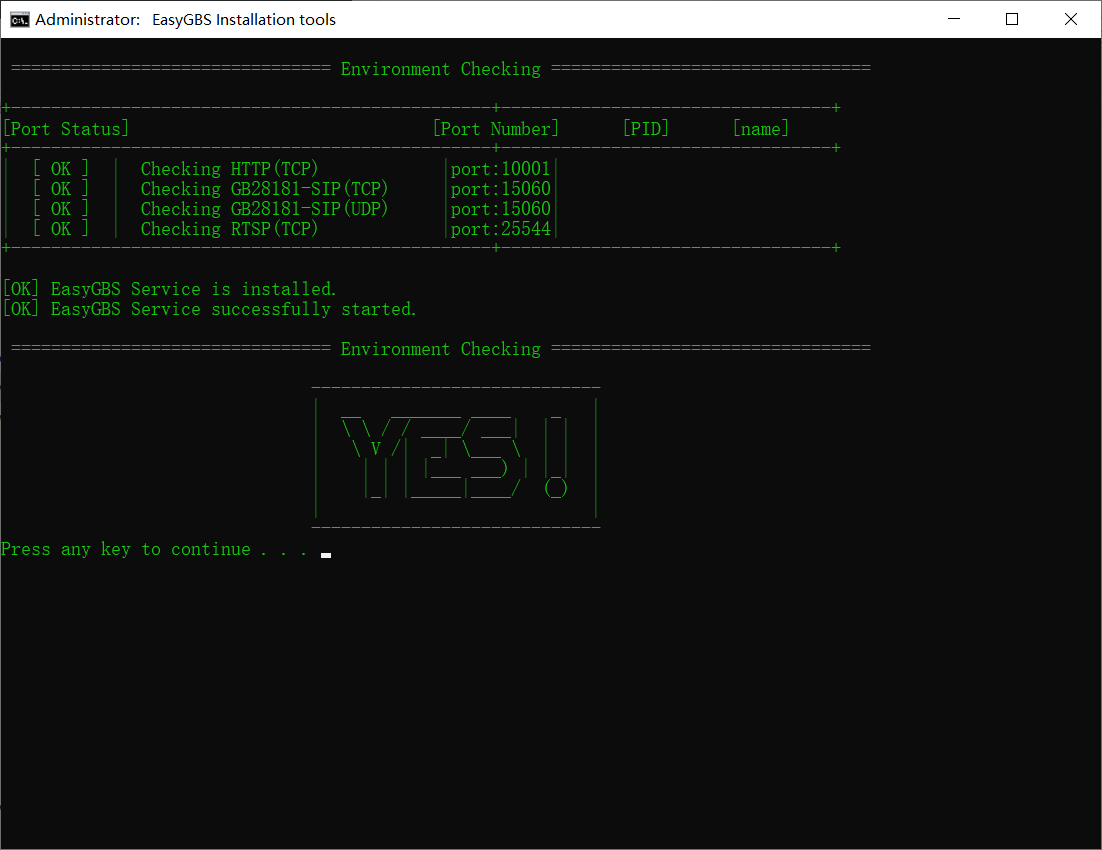
Task: Select the [name] column header
Action: [x=760, y=129]
